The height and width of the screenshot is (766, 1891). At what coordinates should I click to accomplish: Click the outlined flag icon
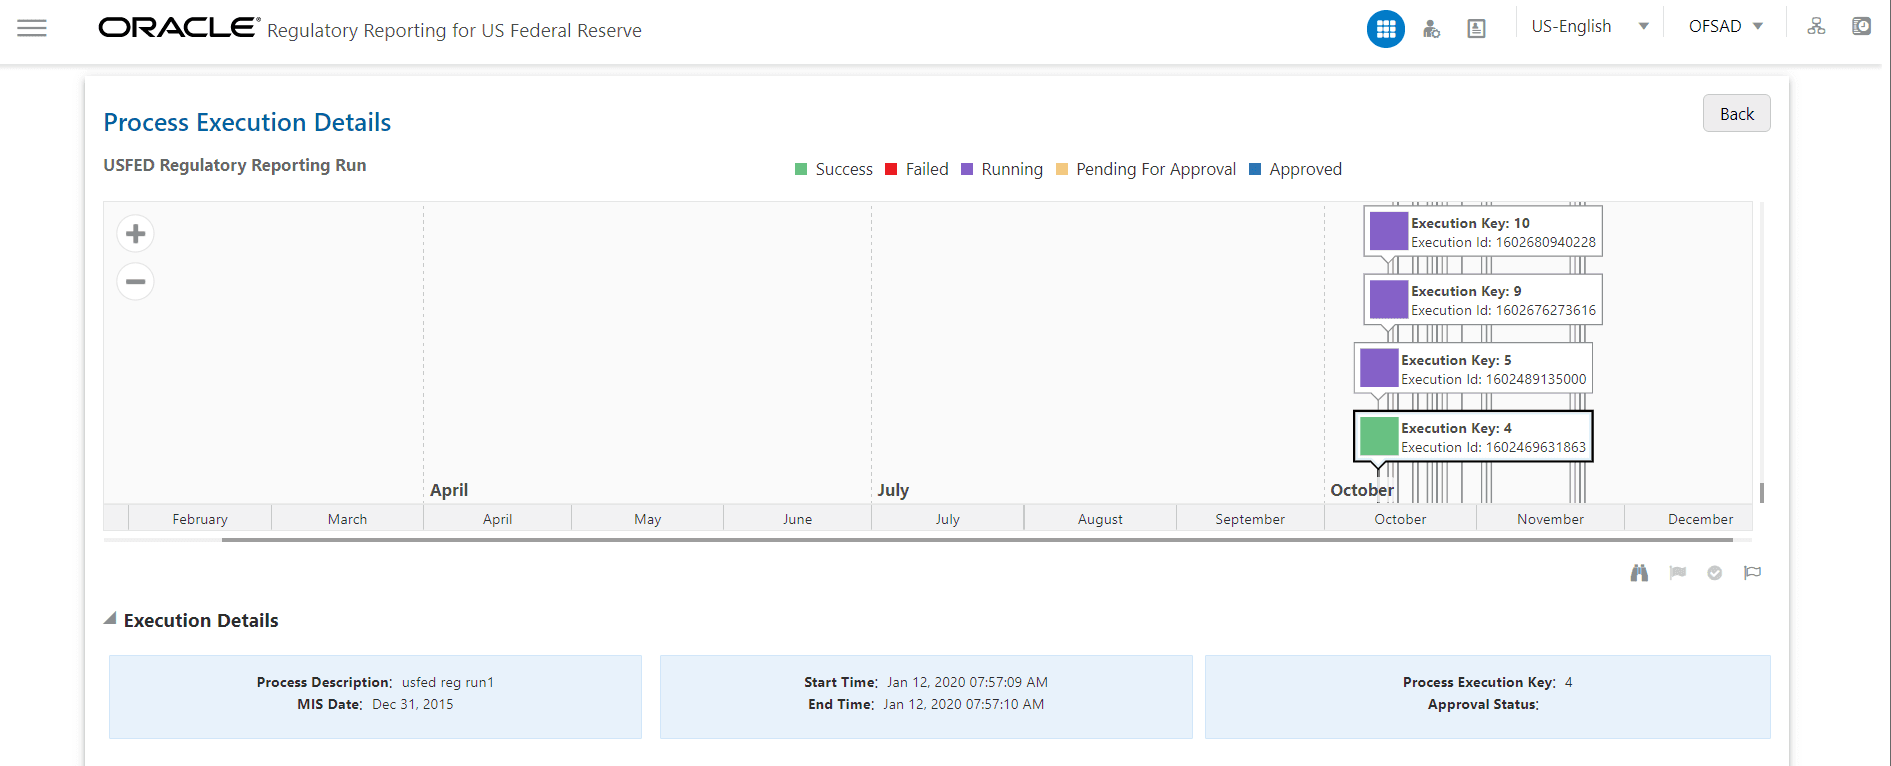click(1752, 573)
